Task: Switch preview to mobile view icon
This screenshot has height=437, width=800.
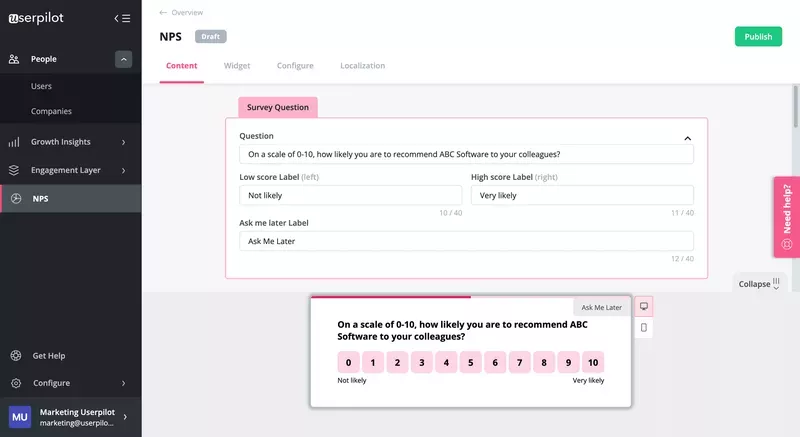Action: [x=643, y=327]
